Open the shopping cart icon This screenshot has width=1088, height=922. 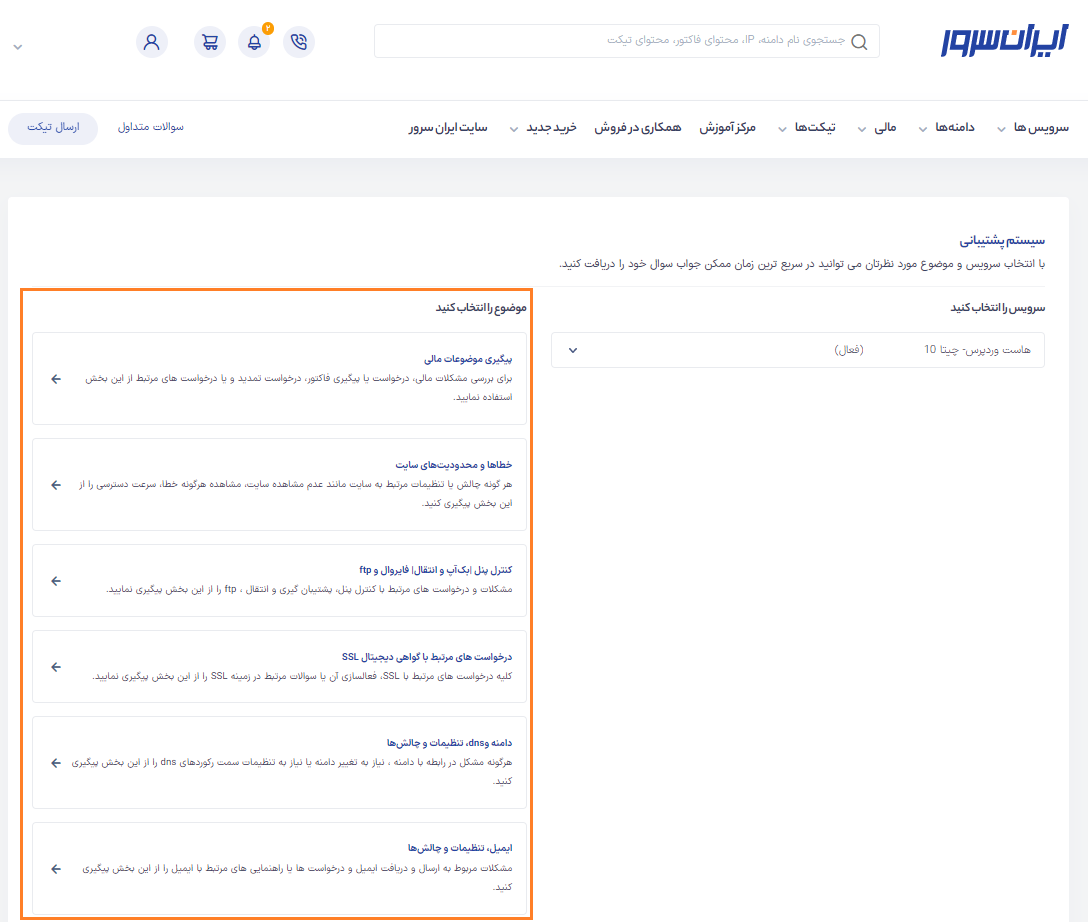(x=209, y=42)
